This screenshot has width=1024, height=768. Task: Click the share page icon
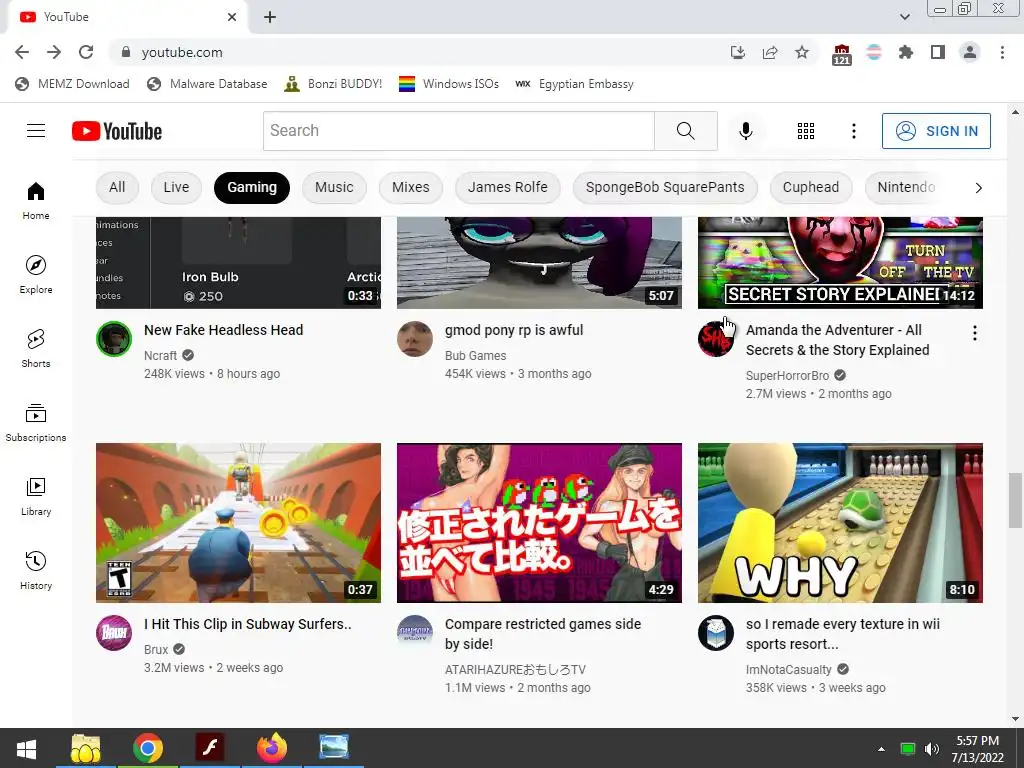tap(770, 52)
